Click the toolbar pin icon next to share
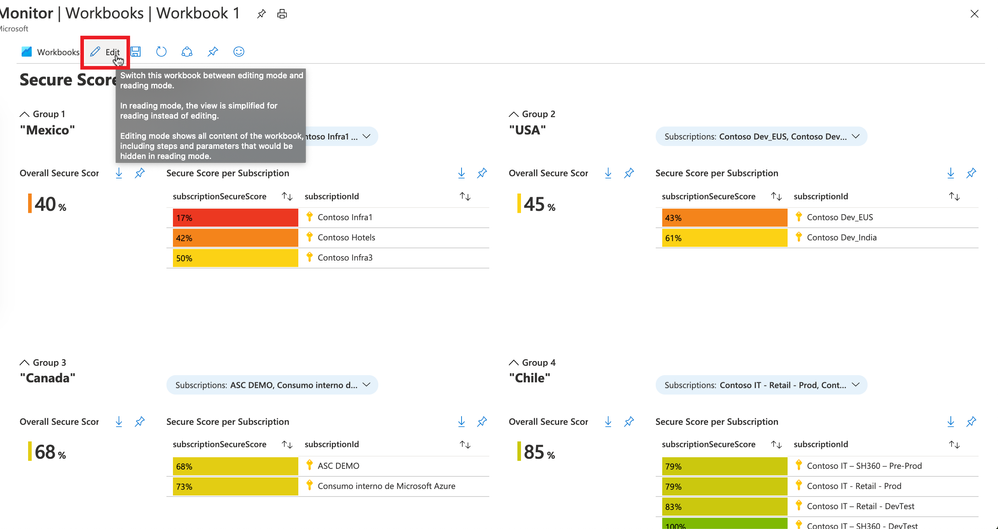The image size is (998, 529). click(x=213, y=52)
